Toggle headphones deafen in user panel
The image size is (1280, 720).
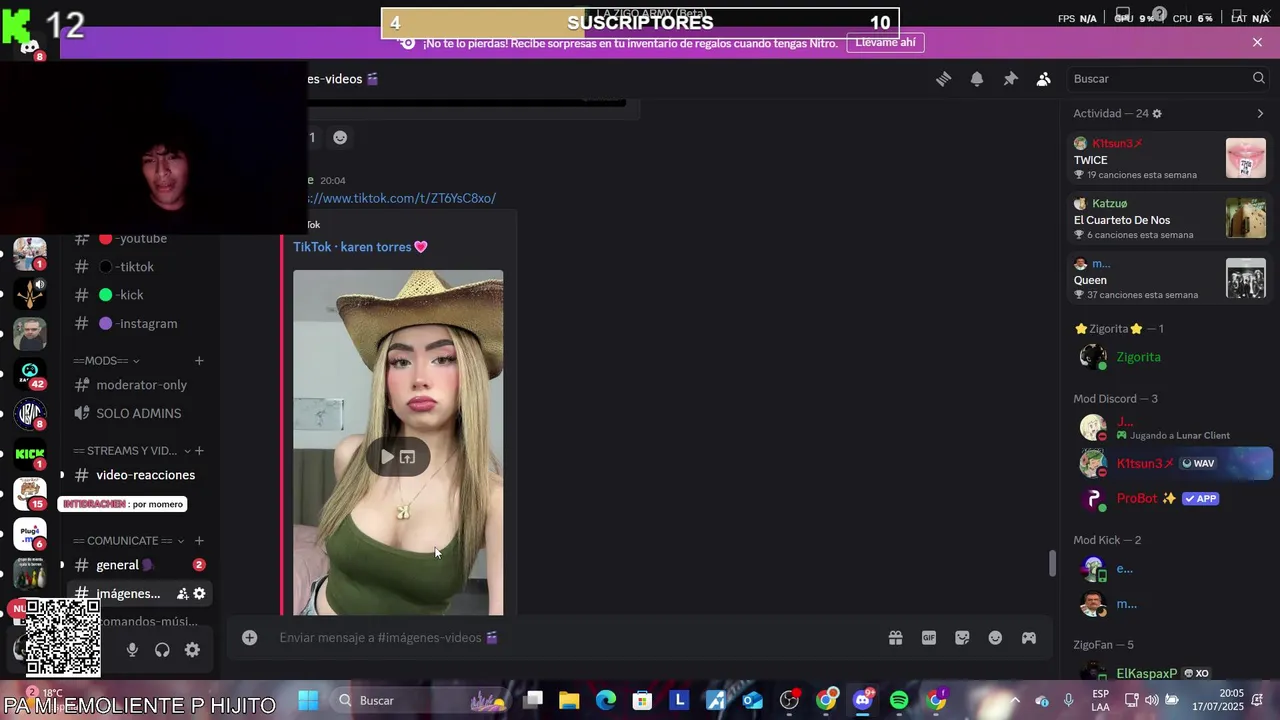(162, 650)
